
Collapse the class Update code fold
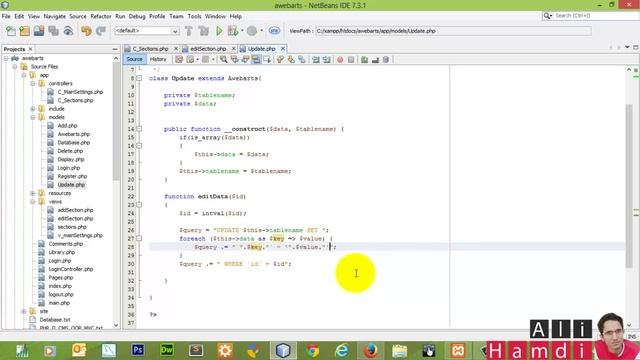click(x=139, y=78)
